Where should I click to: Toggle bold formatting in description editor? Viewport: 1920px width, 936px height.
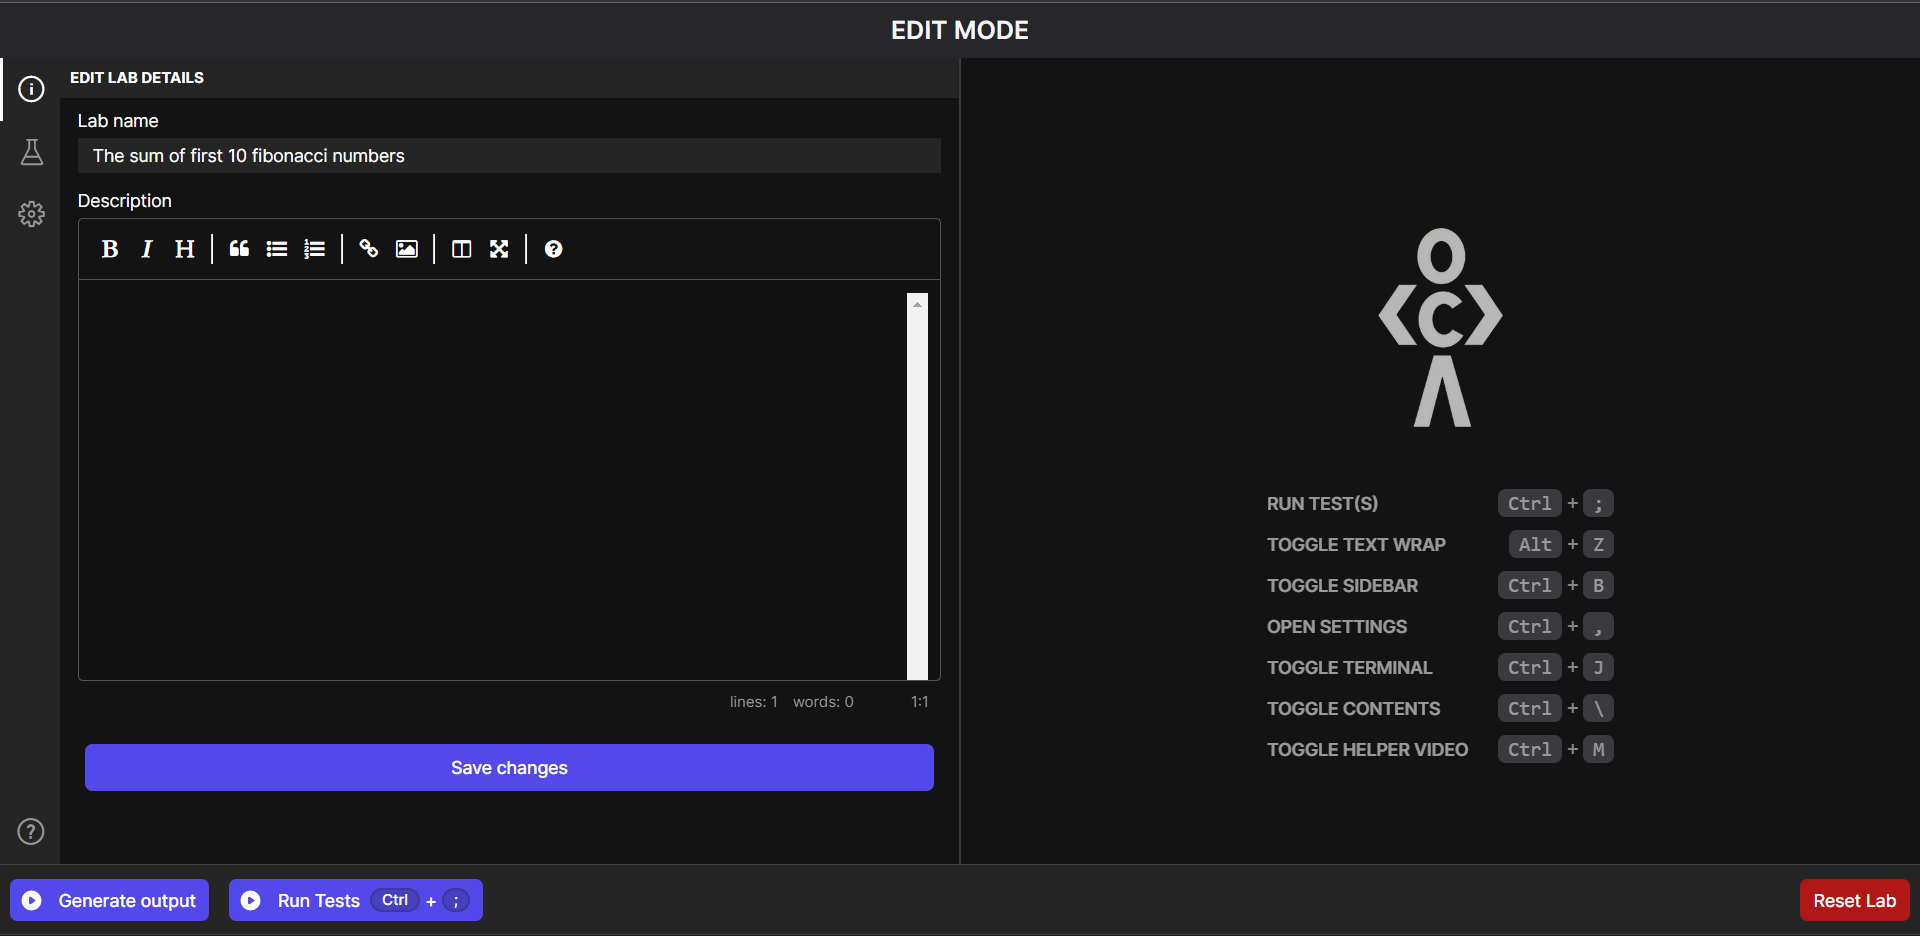110,249
